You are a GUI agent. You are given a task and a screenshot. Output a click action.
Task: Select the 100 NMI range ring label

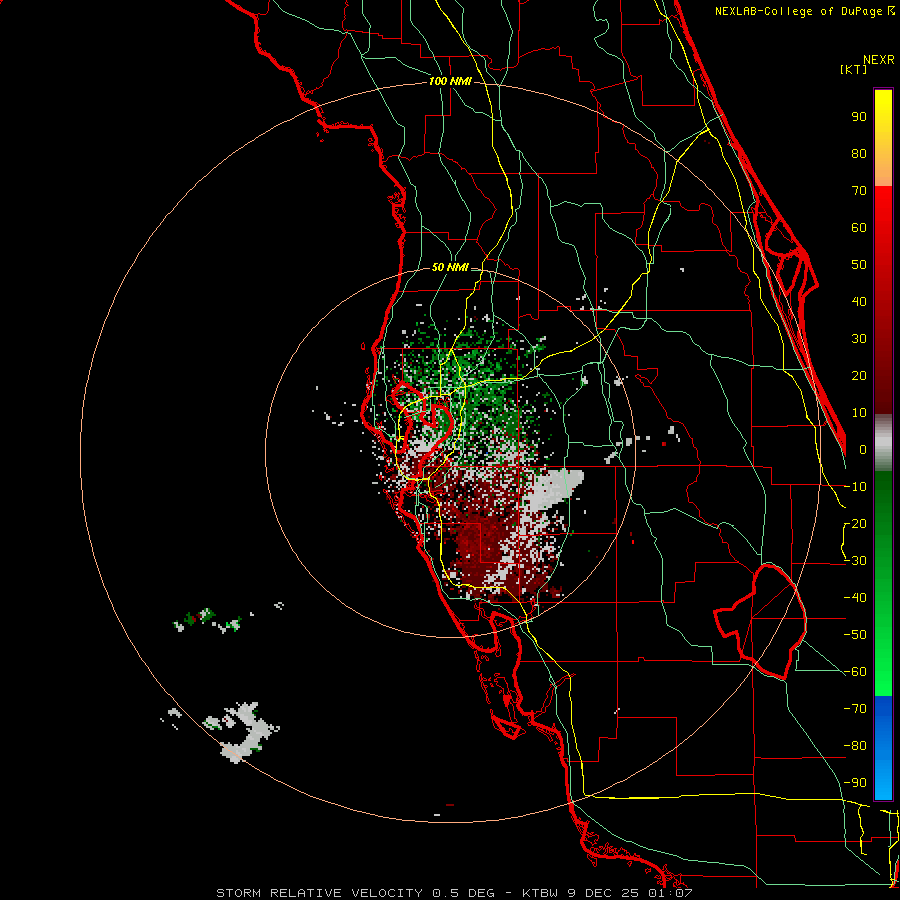click(x=450, y=82)
